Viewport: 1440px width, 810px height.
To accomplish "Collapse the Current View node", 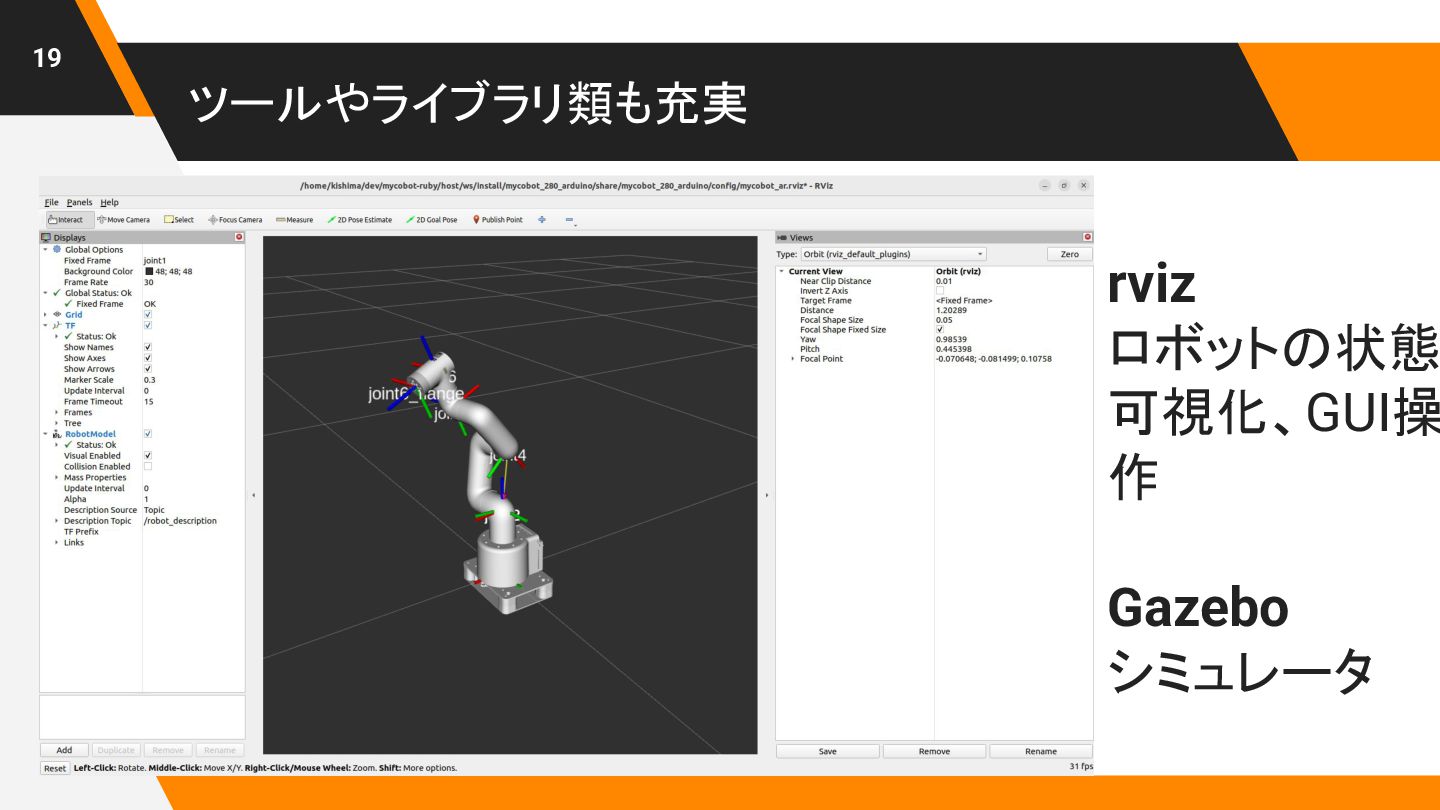I will (781, 271).
